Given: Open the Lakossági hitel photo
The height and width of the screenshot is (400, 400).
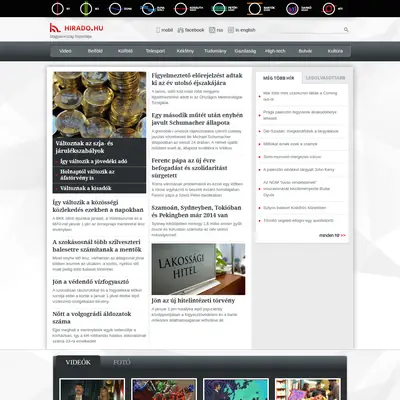Looking at the screenshot, I should 198,269.
